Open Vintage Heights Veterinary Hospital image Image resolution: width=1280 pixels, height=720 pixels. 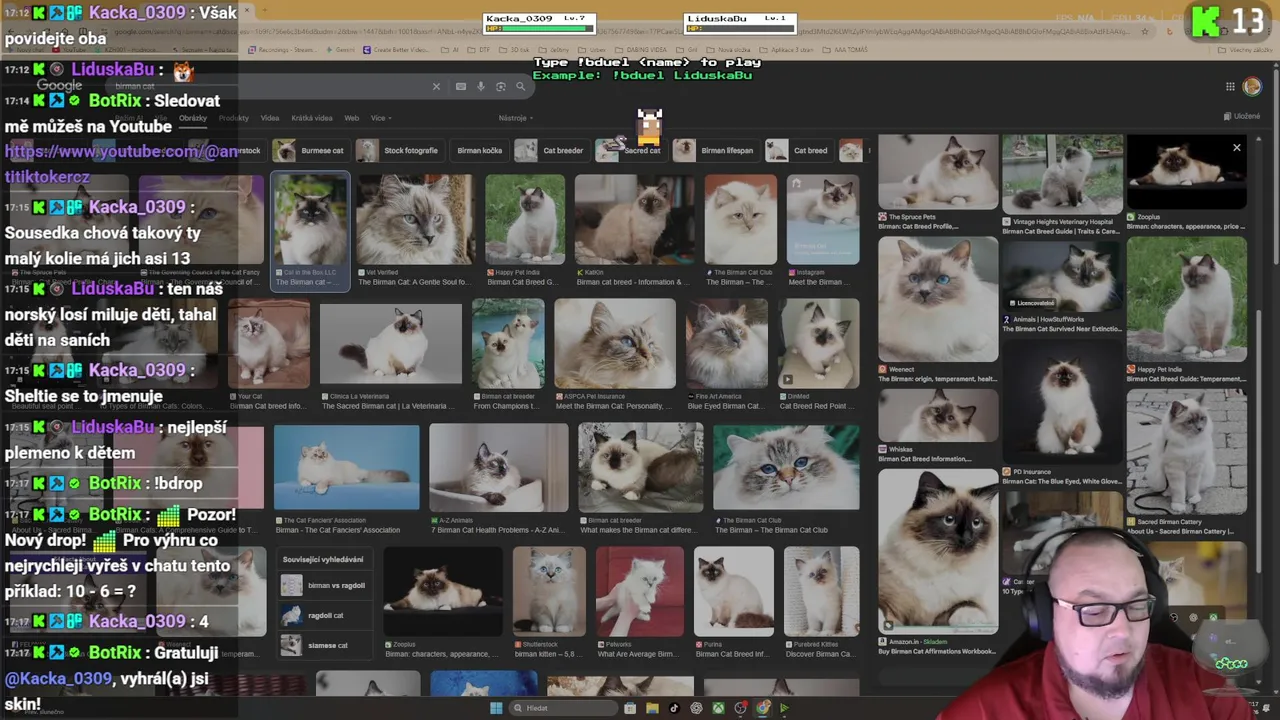tap(1062, 174)
